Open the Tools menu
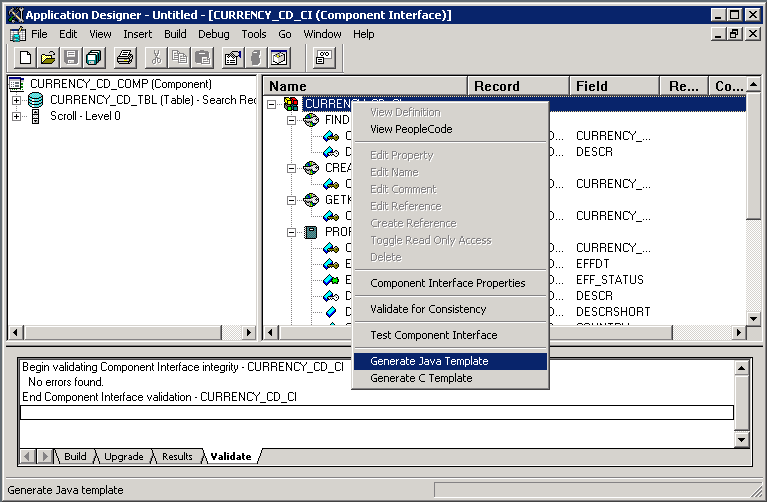 pyautogui.click(x=254, y=34)
